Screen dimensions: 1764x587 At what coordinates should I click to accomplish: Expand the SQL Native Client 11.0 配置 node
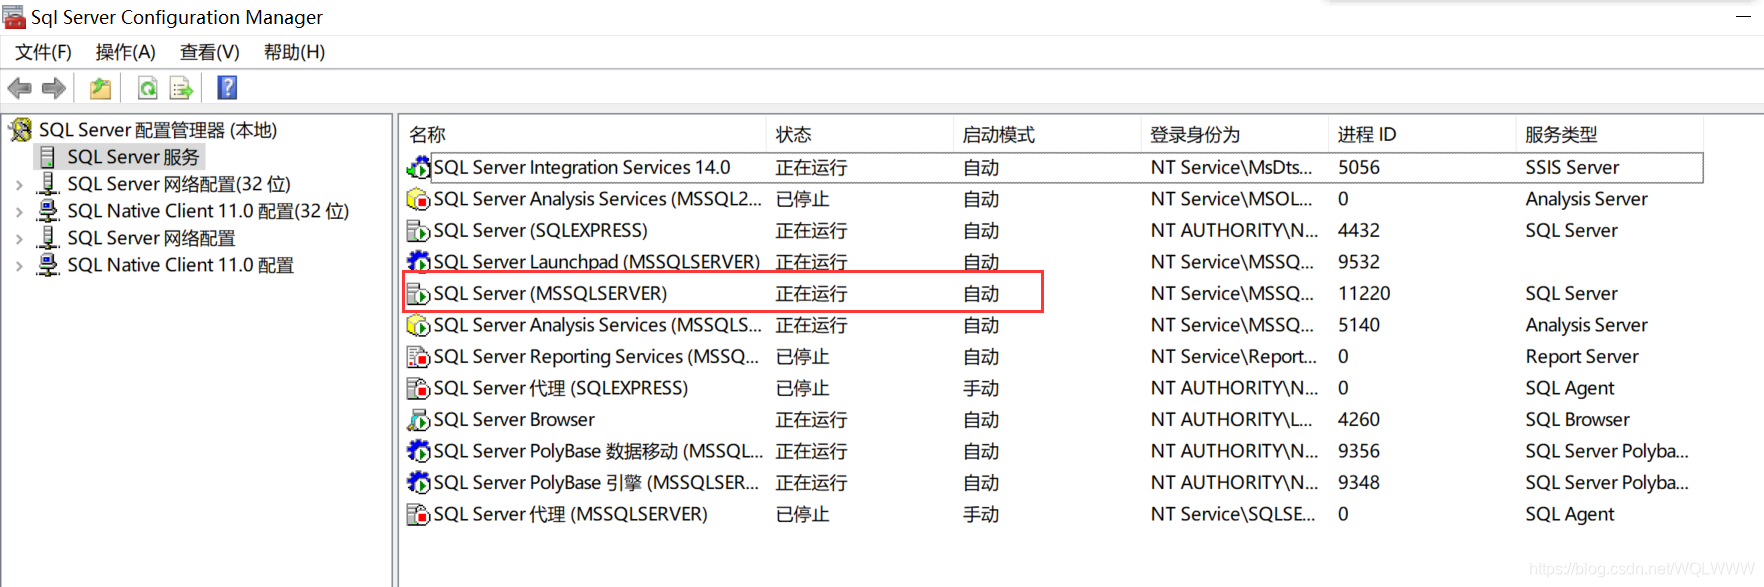click(x=19, y=266)
